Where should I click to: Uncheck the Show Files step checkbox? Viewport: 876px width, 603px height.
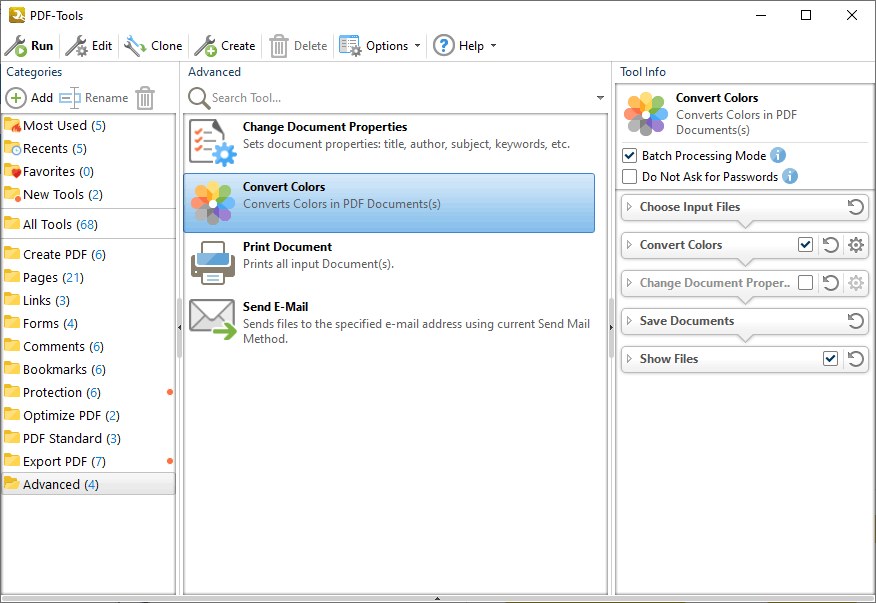(830, 359)
